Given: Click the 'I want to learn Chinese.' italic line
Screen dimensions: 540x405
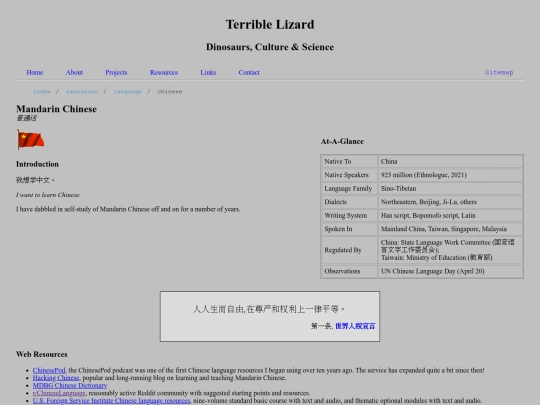Looking at the screenshot, I should point(48,195).
